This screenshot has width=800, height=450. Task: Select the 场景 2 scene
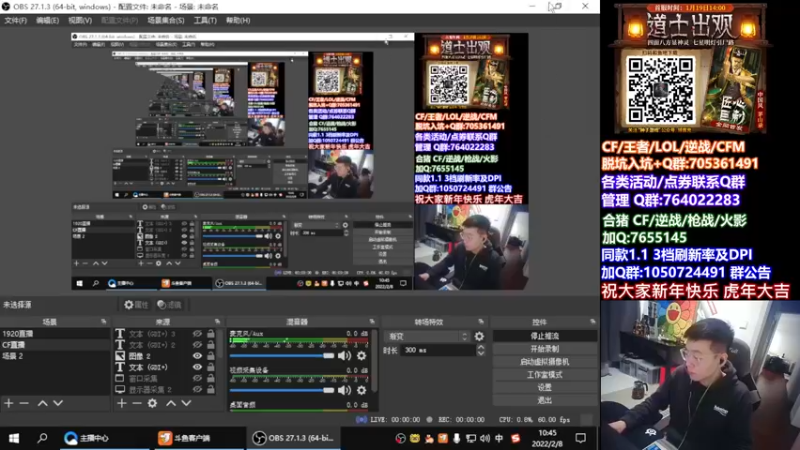pyautogui.click(x=55, y=356)
